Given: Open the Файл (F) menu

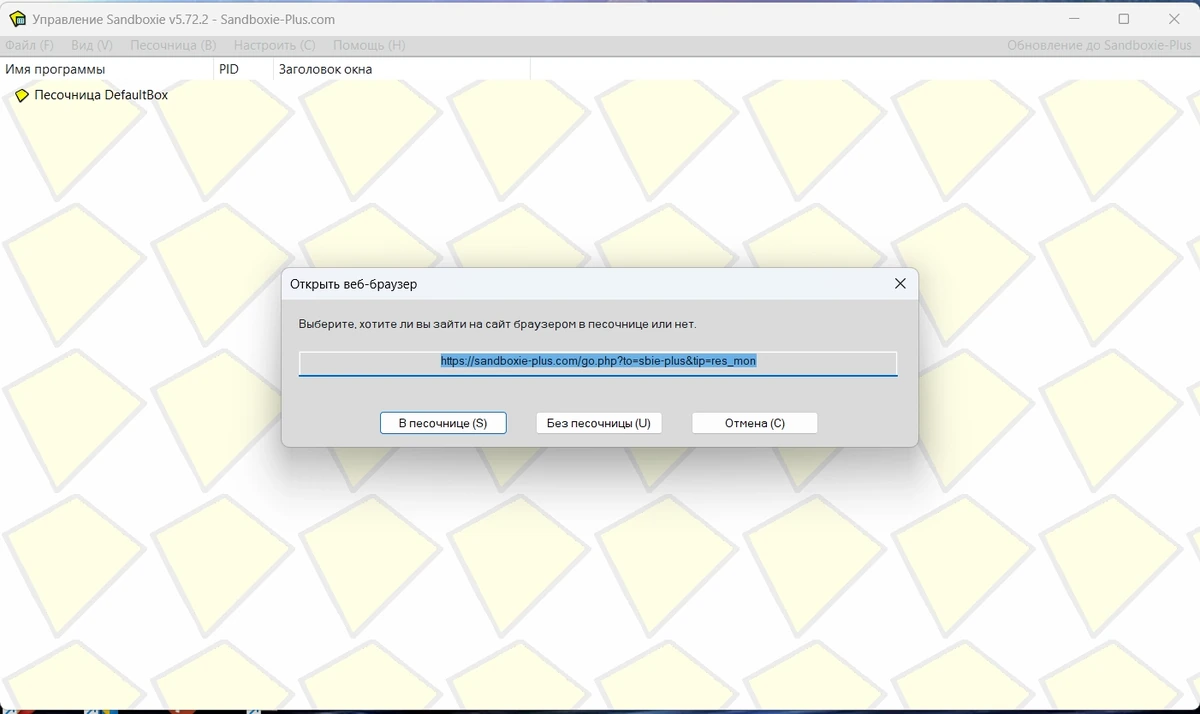Looking at the screenshot, I should (29, 46).
